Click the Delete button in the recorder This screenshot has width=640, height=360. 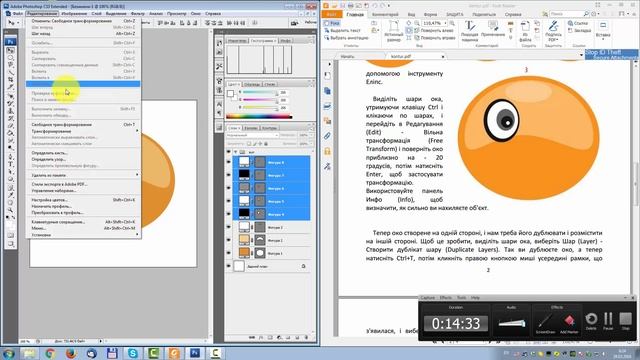pyautogui.click(x=591, y=321)
